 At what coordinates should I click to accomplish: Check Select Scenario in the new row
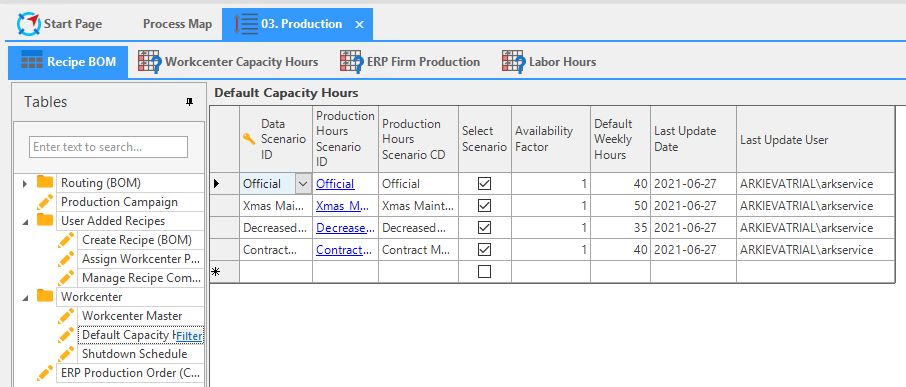484,271
